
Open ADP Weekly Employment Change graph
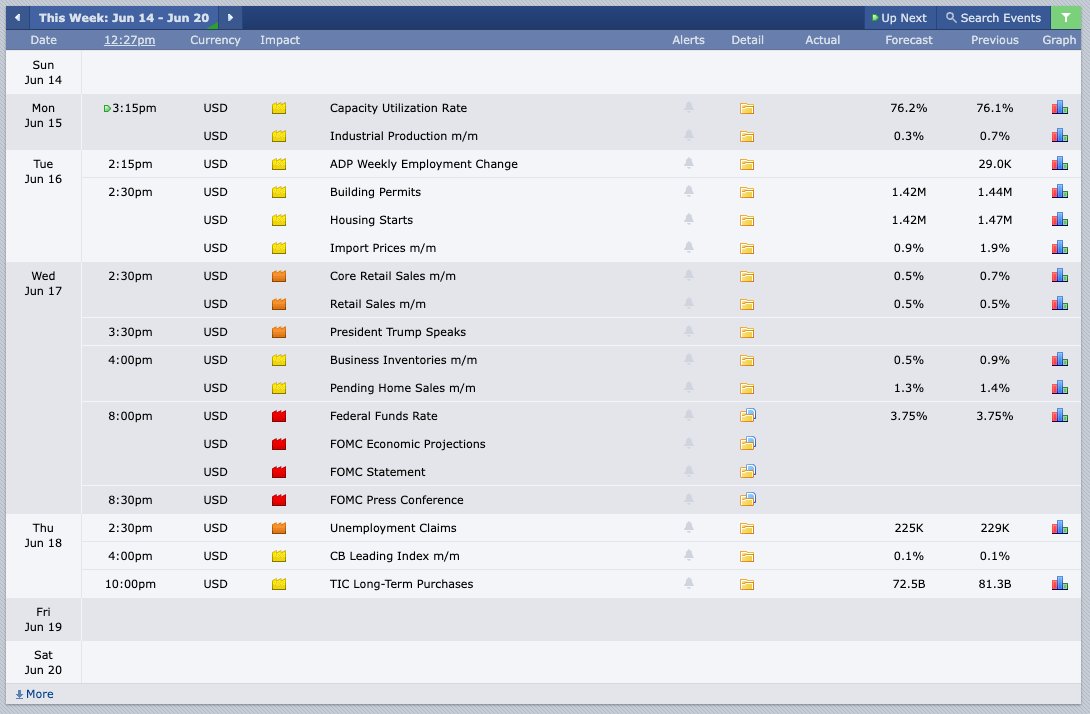(x=1059, y=163)
